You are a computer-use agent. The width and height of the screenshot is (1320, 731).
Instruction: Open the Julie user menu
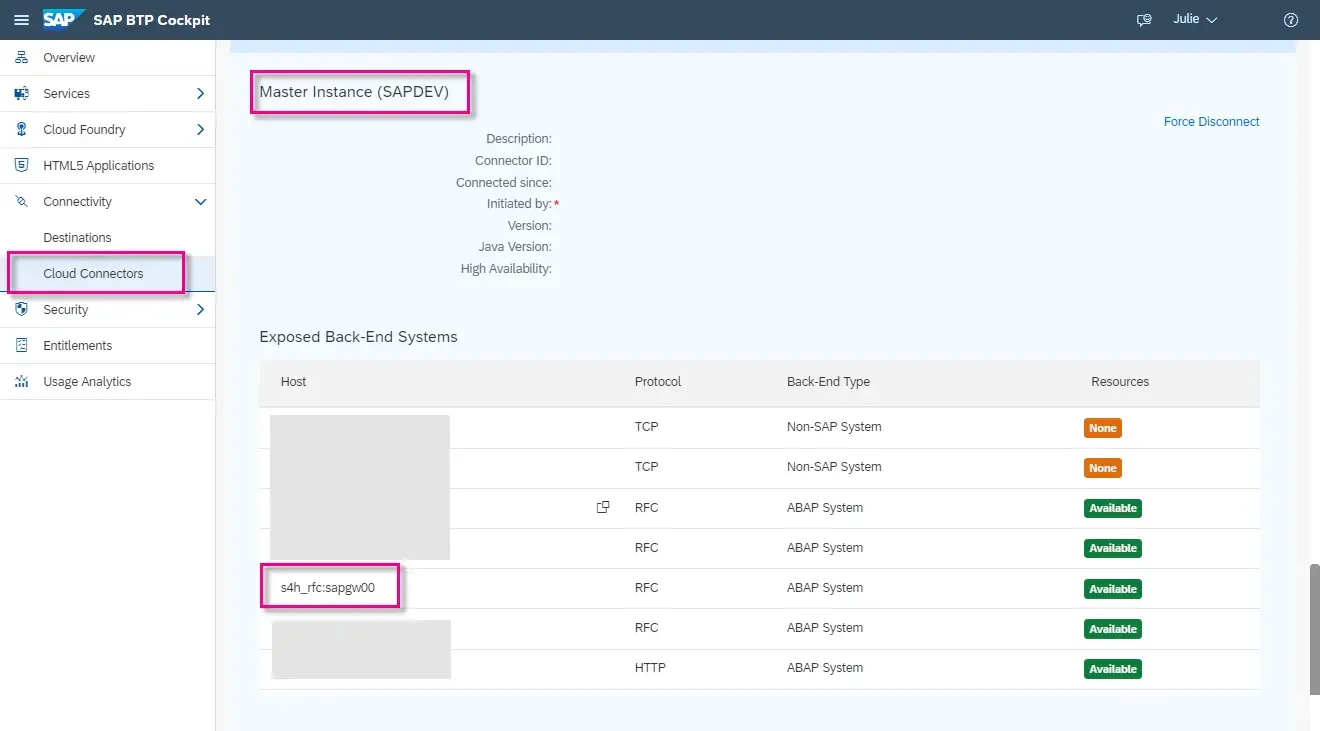click(1195, 20)
